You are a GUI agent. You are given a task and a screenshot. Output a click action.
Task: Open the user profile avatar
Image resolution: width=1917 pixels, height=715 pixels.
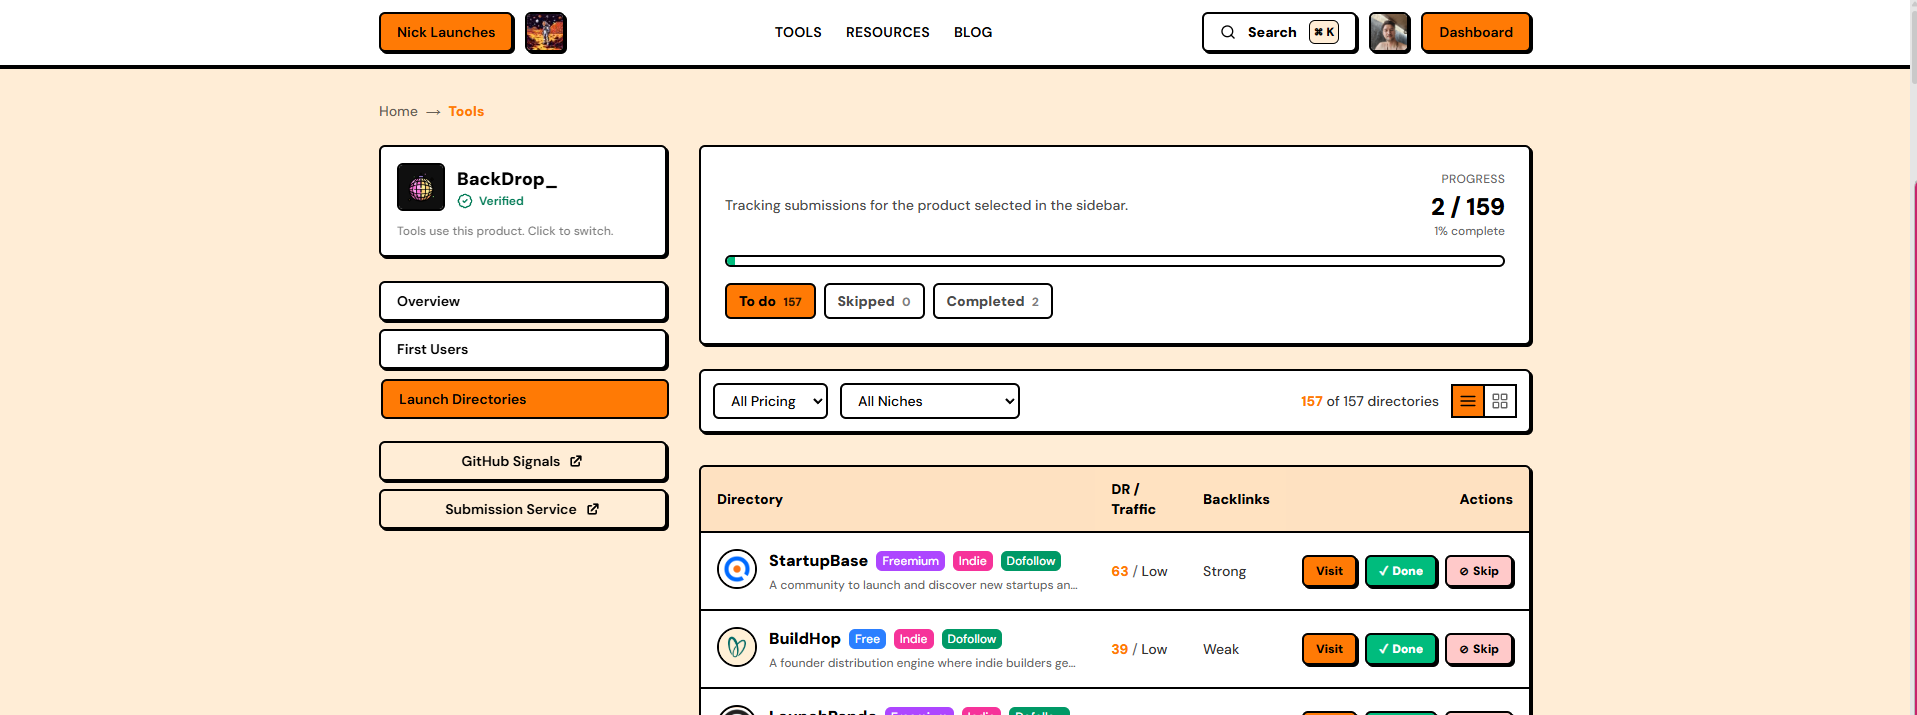(x=1389, y=32)
